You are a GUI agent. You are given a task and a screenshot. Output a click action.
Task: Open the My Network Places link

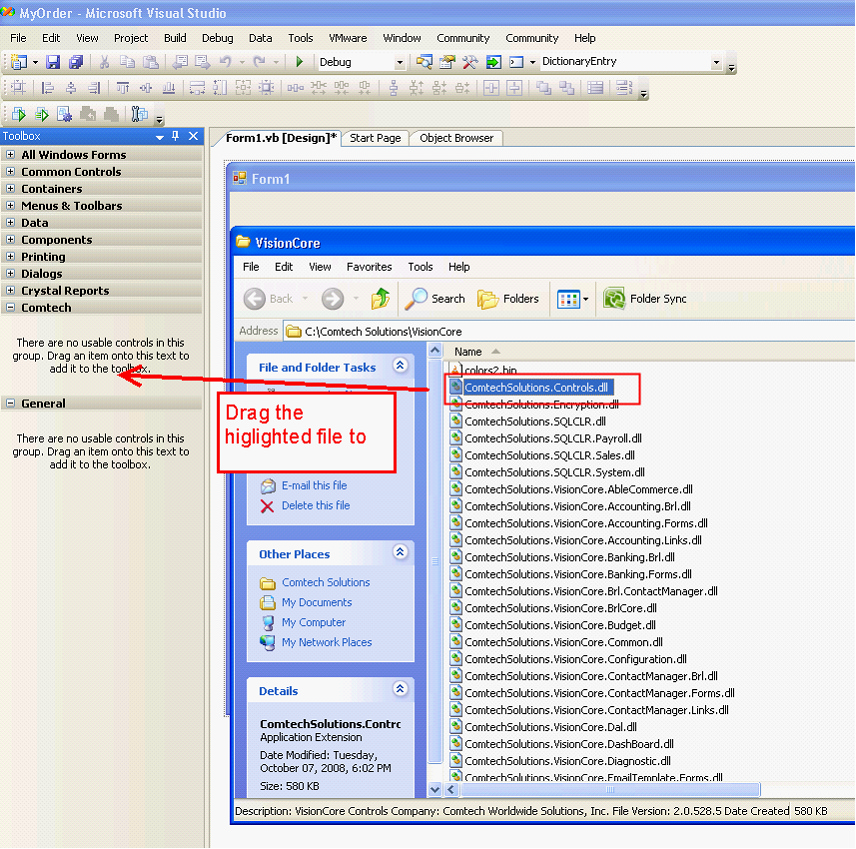pos(326,643)
